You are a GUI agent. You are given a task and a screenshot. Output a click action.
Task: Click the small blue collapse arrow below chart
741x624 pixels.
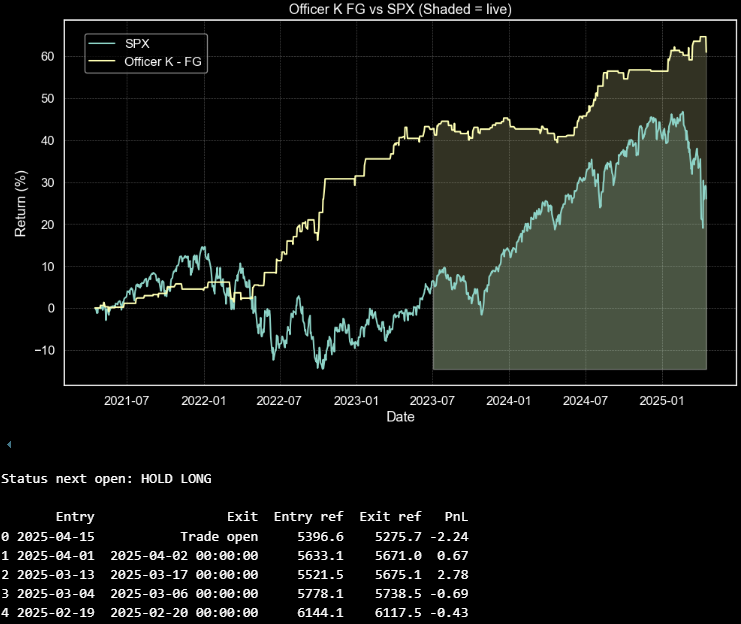9,444
